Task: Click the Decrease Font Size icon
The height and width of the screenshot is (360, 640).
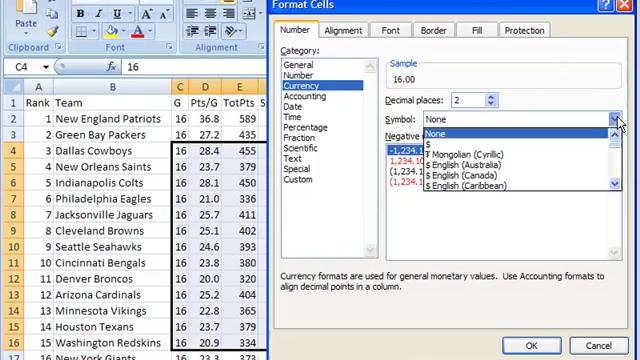Action: coord(164,15)
